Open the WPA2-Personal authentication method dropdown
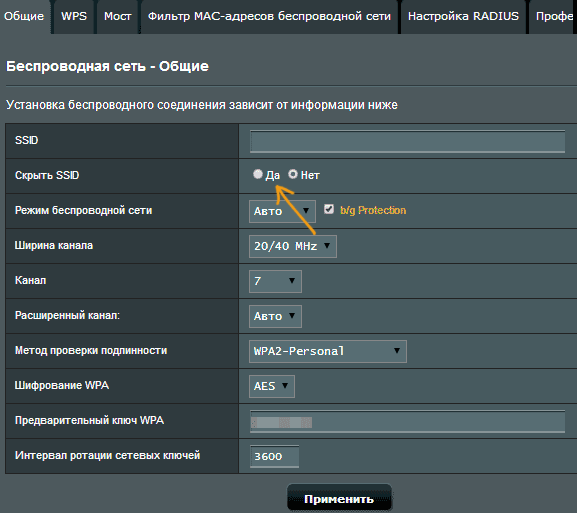Image resolution: width=577 pixels, height=513 pixels. click(x=328, y=351)
